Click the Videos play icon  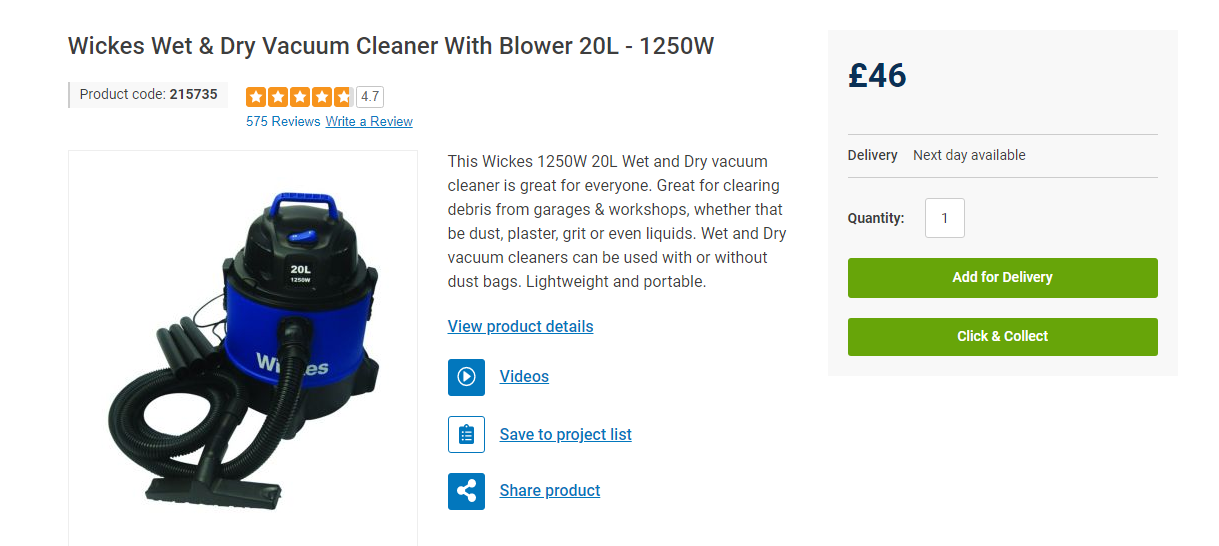(466, 377)
